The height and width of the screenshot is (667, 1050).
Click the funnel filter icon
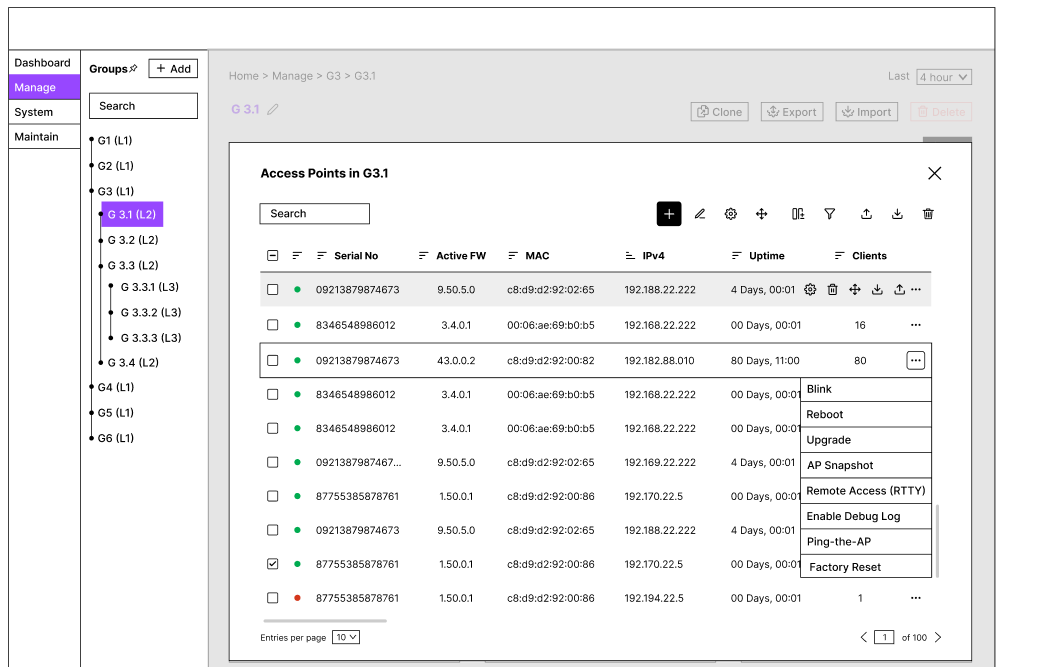(830, 214)
